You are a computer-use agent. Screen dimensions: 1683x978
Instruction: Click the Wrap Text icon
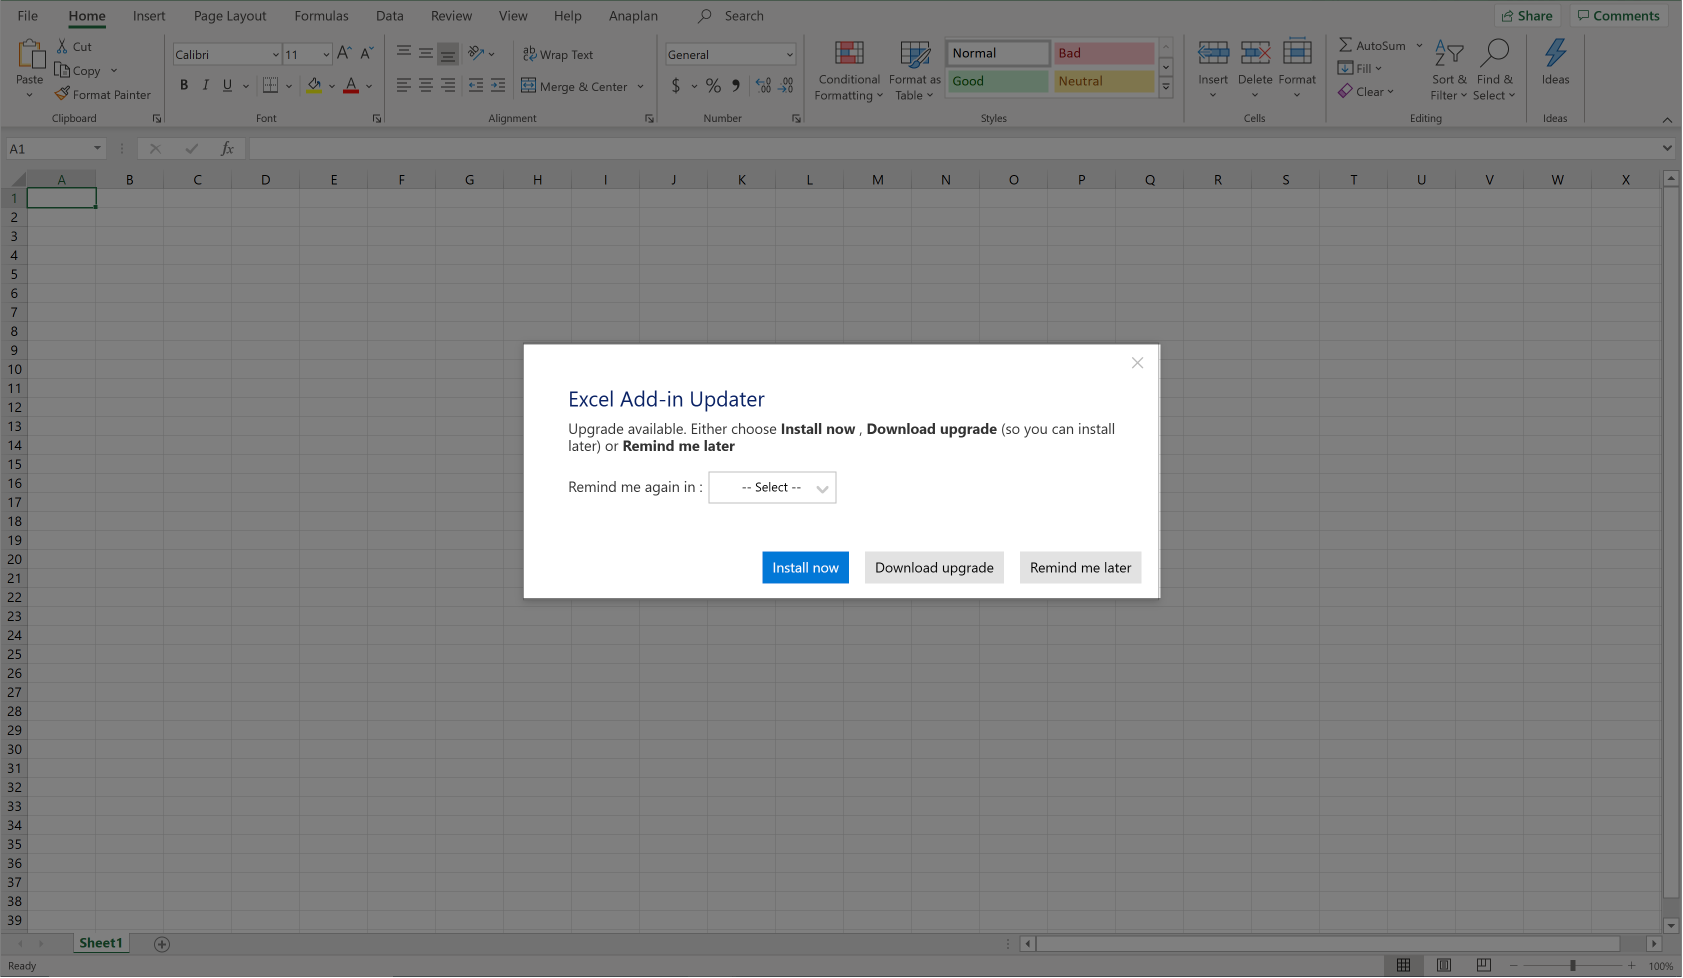[x=529, y=54]
